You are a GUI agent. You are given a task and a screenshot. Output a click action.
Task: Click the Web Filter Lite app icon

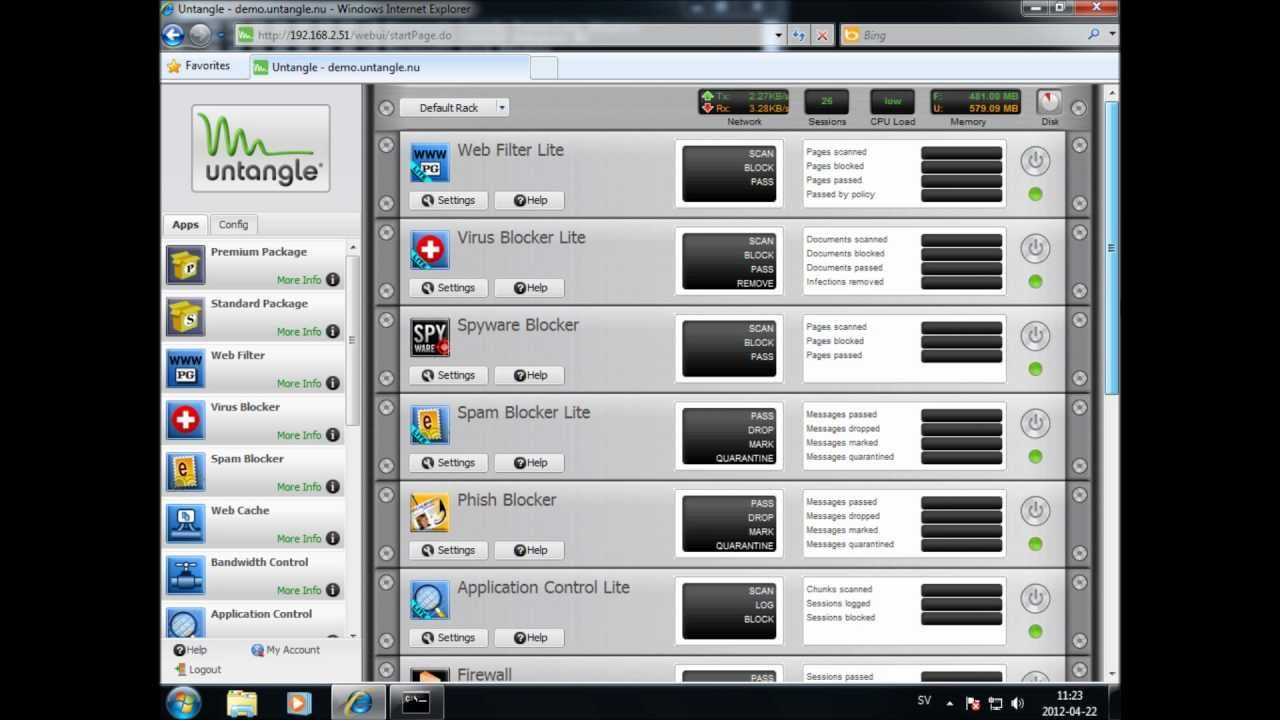pos(430,162)
